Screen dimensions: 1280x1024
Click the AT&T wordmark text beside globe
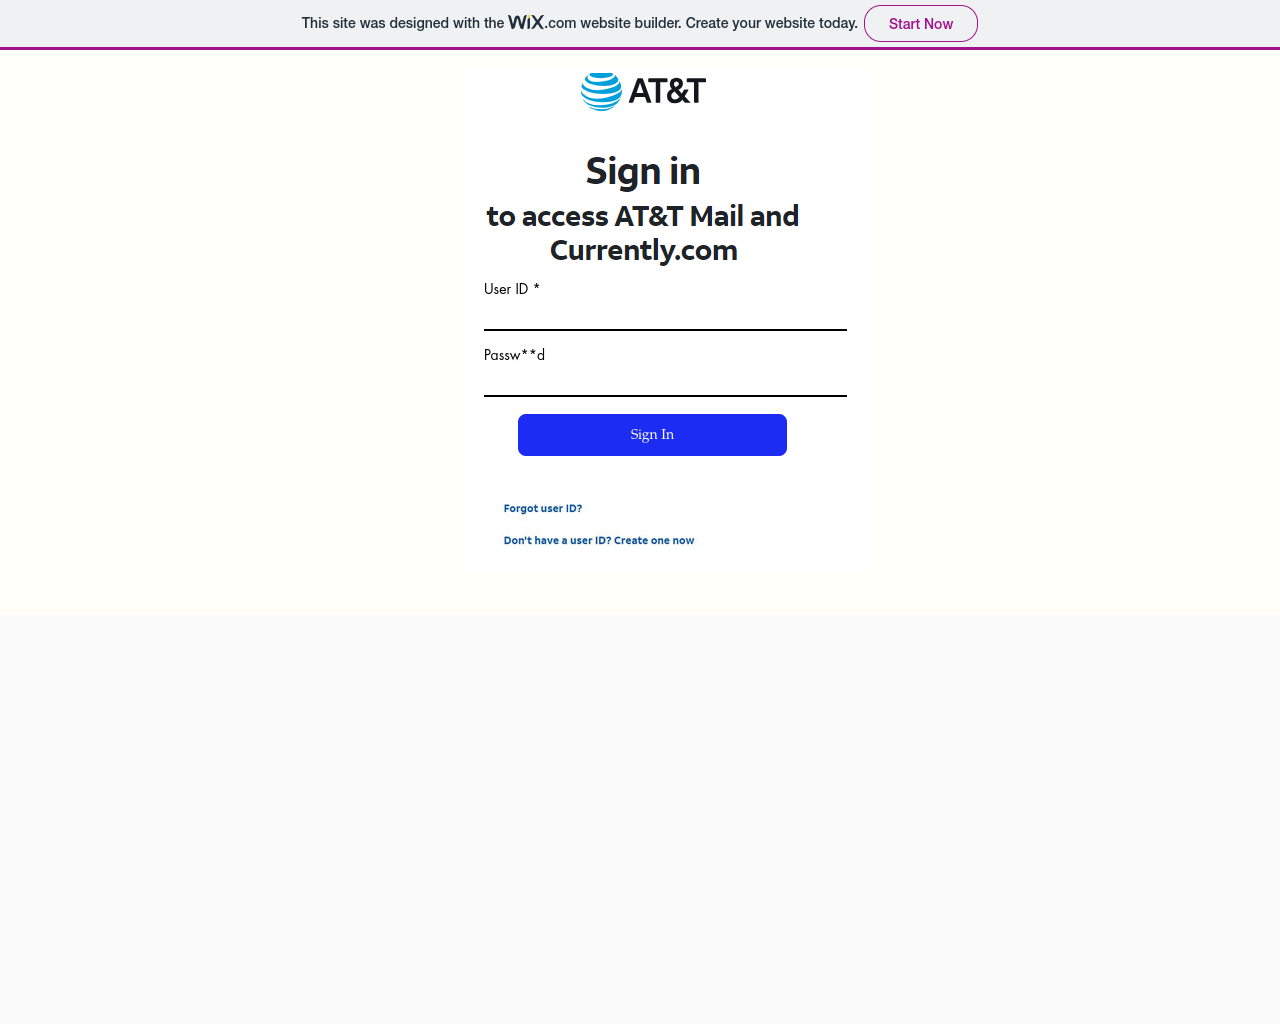click(x=667, y=91)
